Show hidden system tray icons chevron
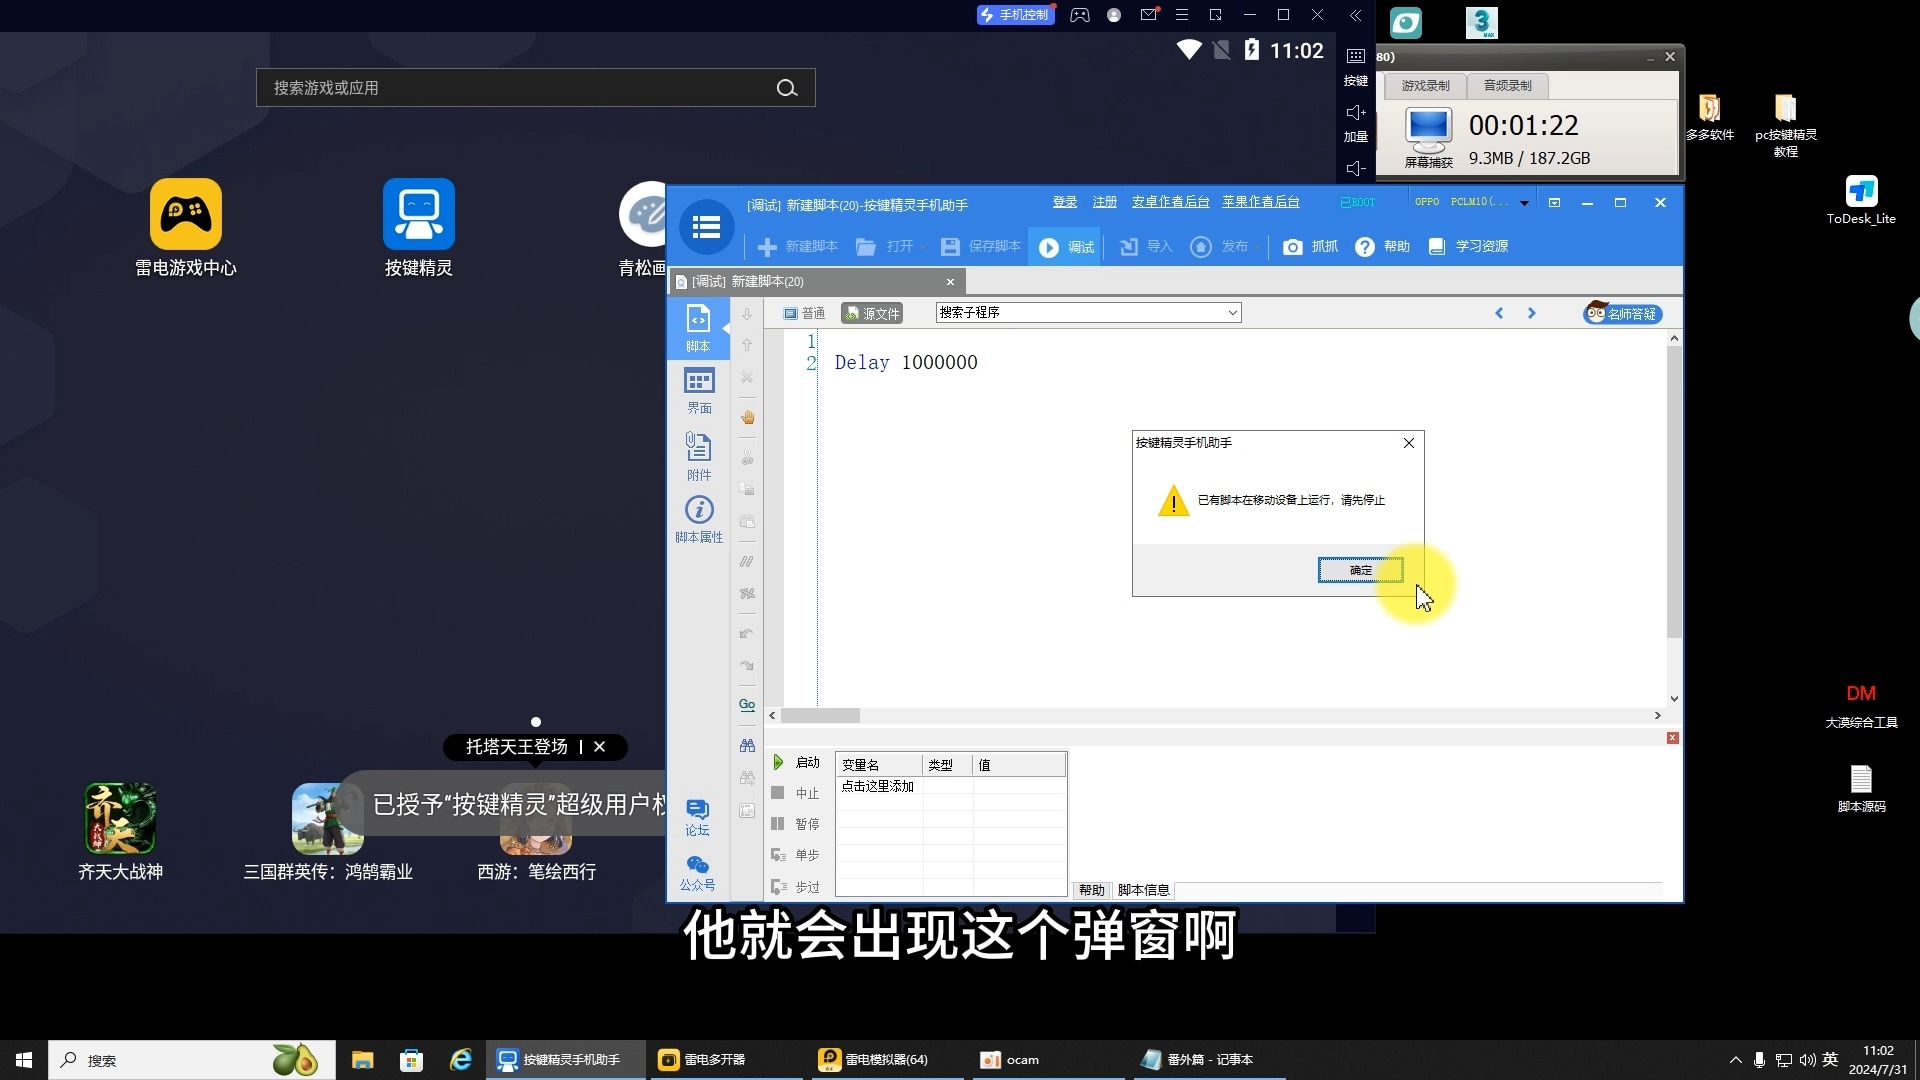 click(x=1735, y=1060)
